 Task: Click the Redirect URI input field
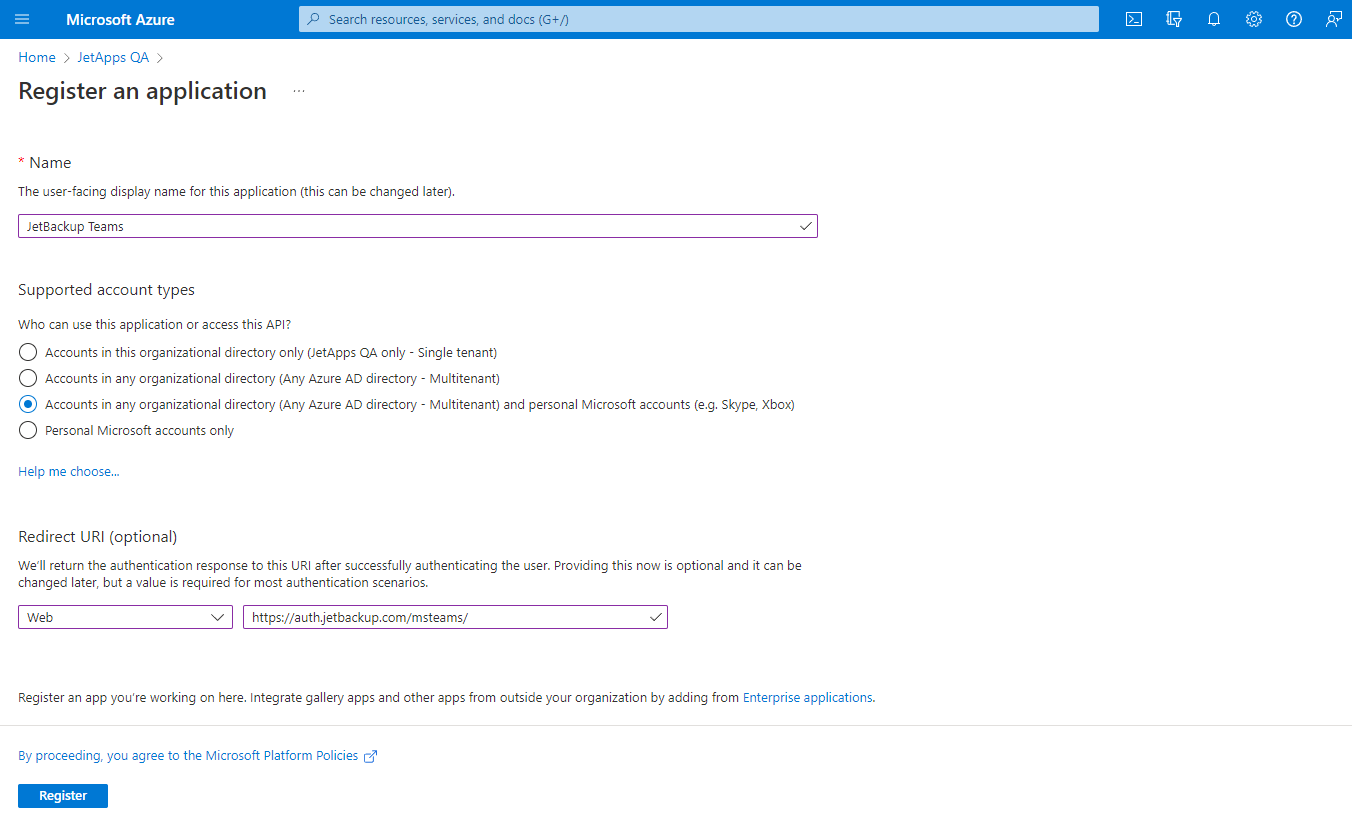click(455, 617)
